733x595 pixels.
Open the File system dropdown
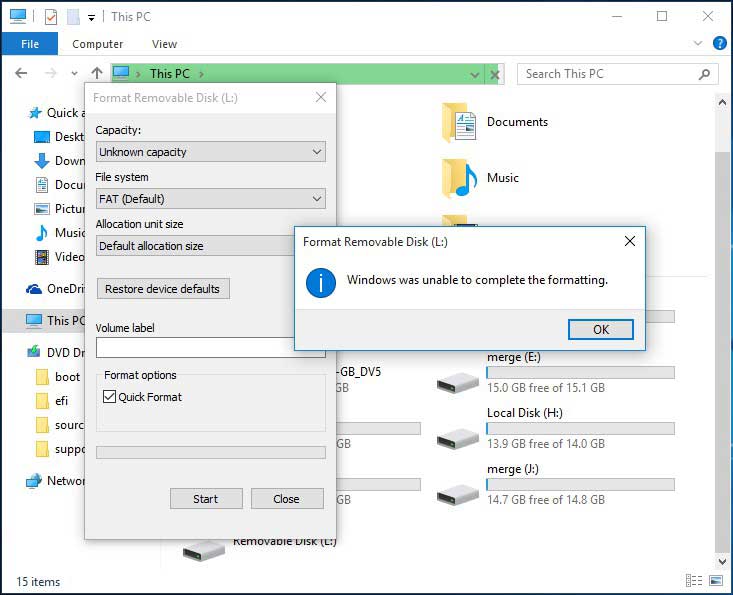point(210,199)
